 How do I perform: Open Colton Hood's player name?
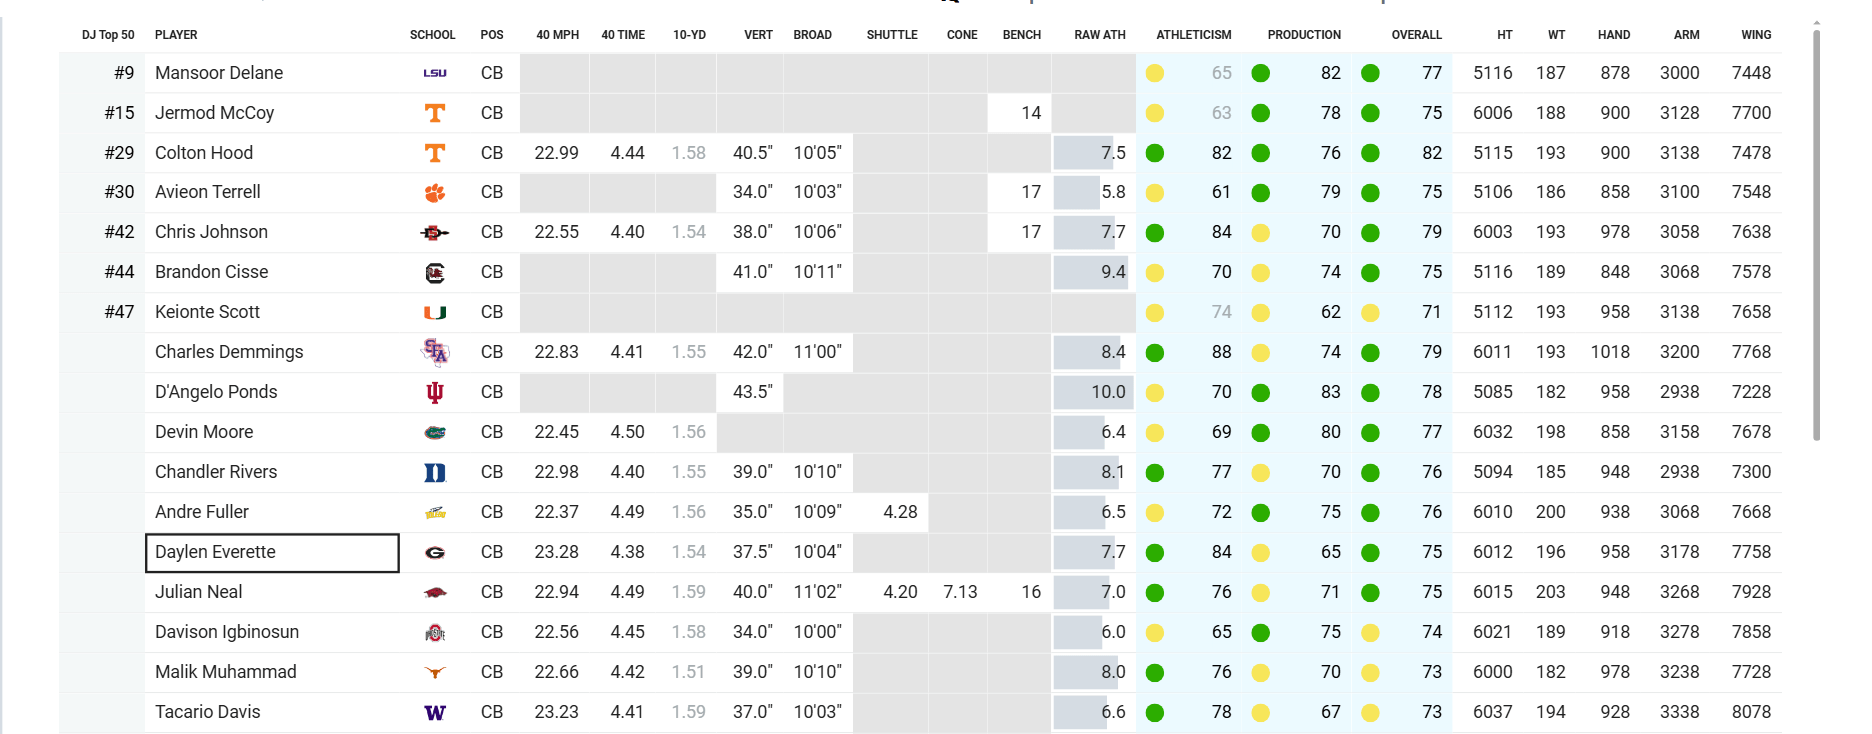(204, 153)
